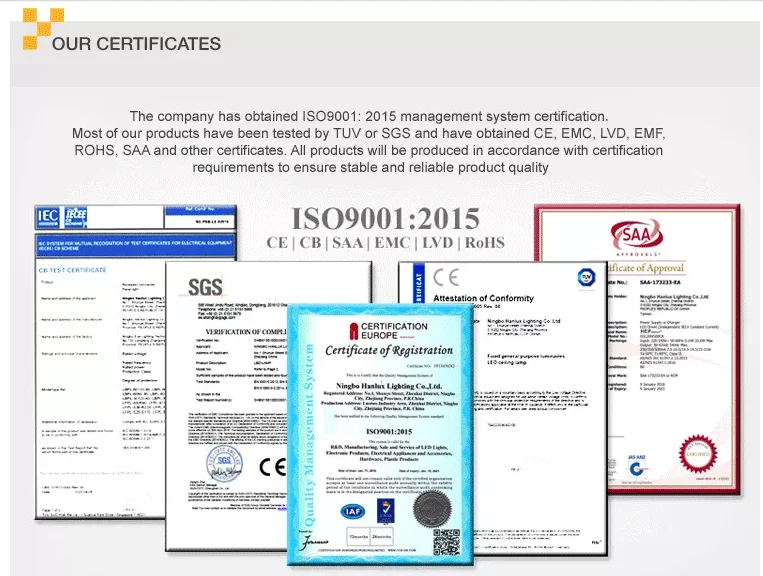Click the IECEE CB scheme logo
Image resolution: width=763 pixels, height=576 pixels.
tap(76, 217)
